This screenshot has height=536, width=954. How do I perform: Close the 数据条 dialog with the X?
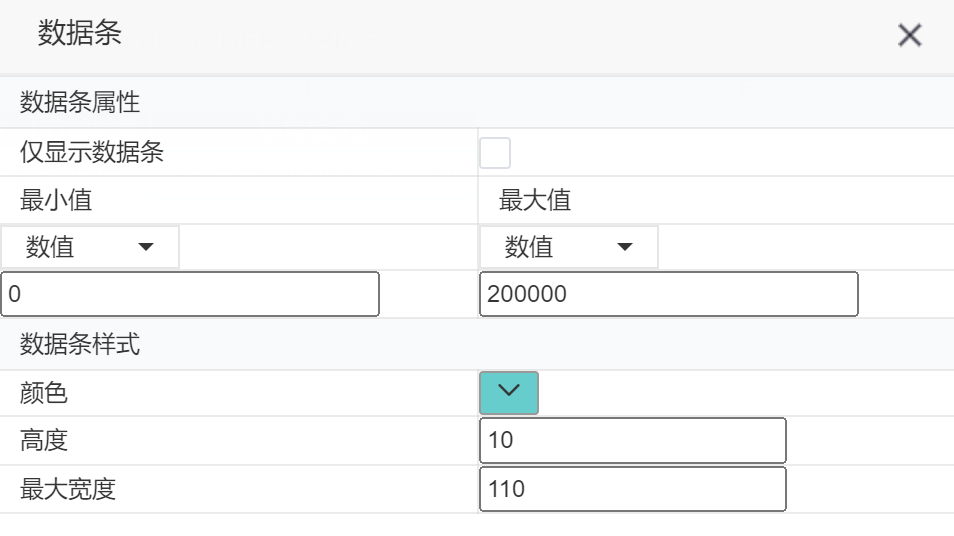(x=910, y=35)
